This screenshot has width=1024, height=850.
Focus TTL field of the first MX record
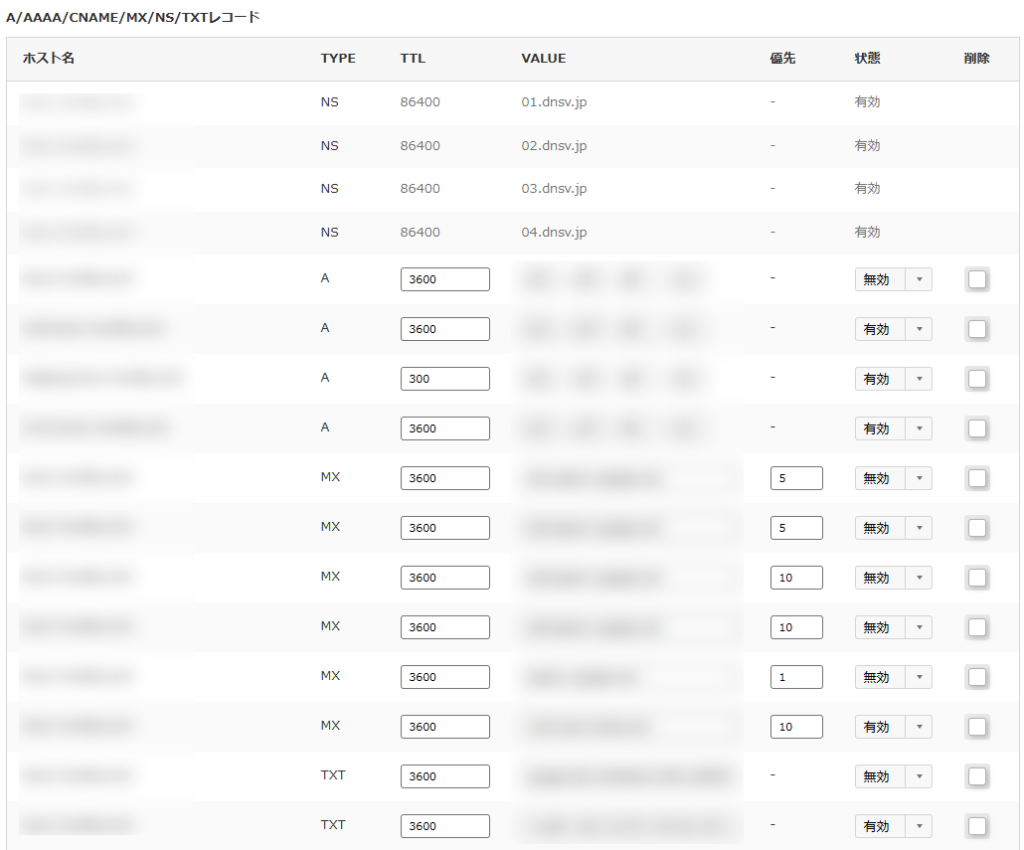click(x=445, y=478)
